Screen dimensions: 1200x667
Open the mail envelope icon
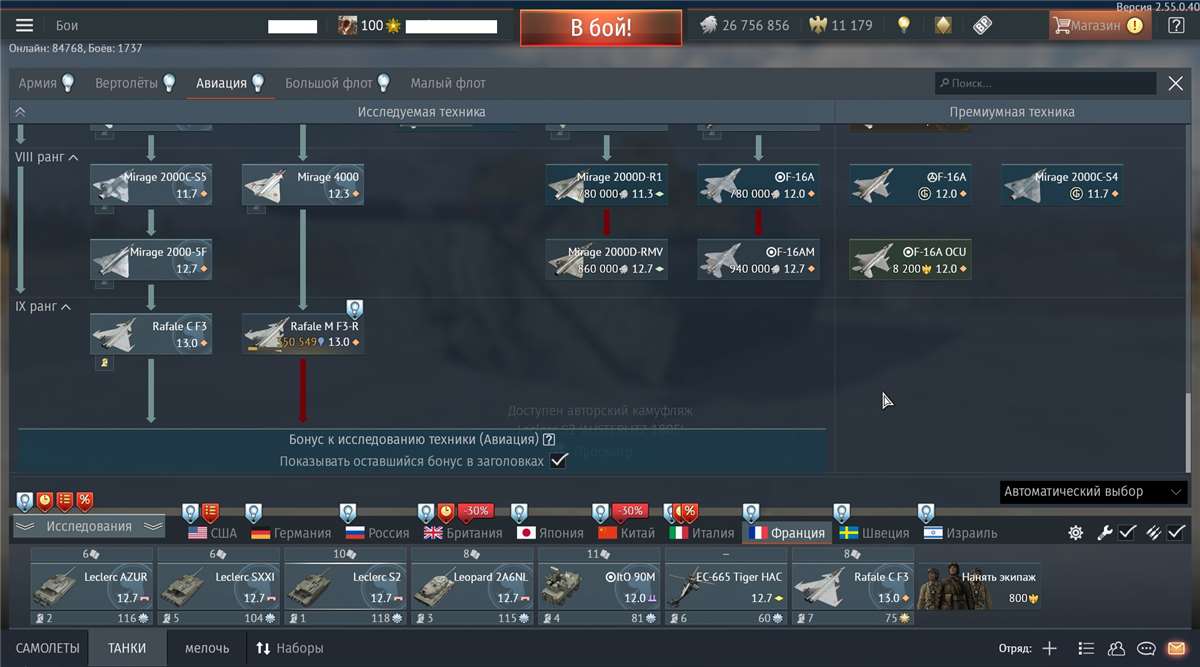1176,648
